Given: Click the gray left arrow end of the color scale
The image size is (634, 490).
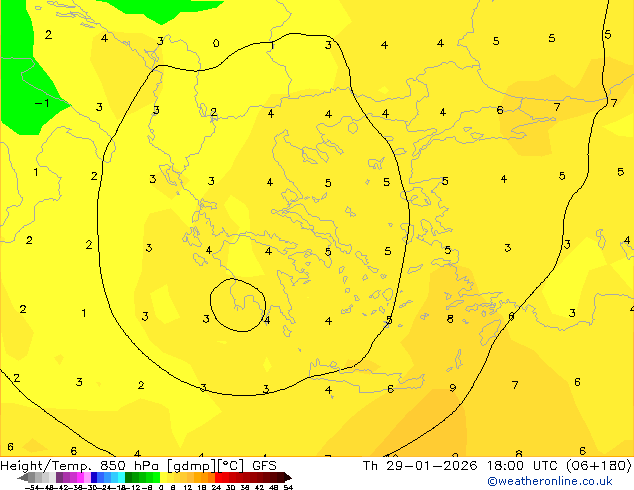Looking at the screenshot, I should (x=23, y=477).
